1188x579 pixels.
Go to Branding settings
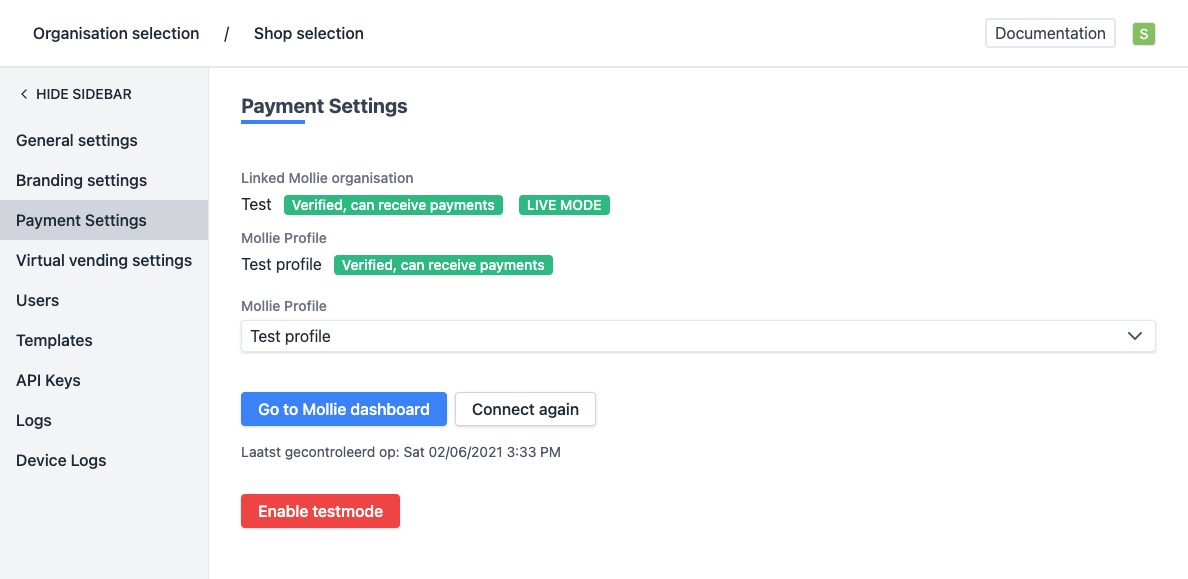(x=81, y=180)
